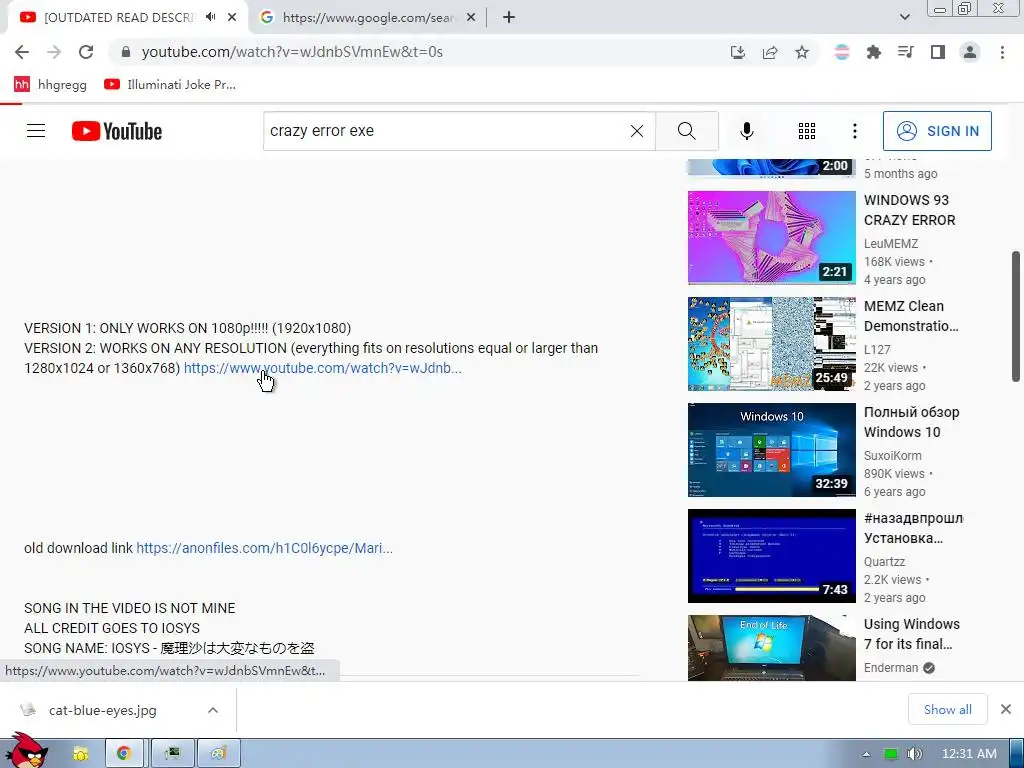
Task: Click the 12:31 AM clock
Action: coord(969,754)
